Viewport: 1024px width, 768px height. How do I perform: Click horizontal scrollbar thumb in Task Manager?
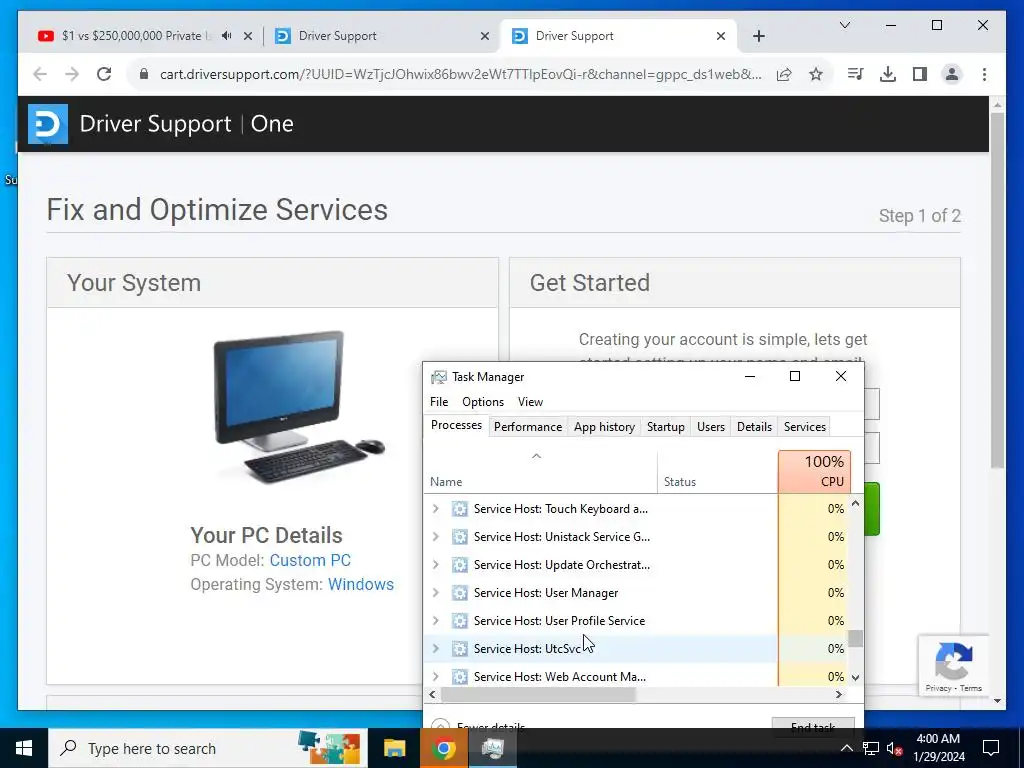(x=538, y=695)
